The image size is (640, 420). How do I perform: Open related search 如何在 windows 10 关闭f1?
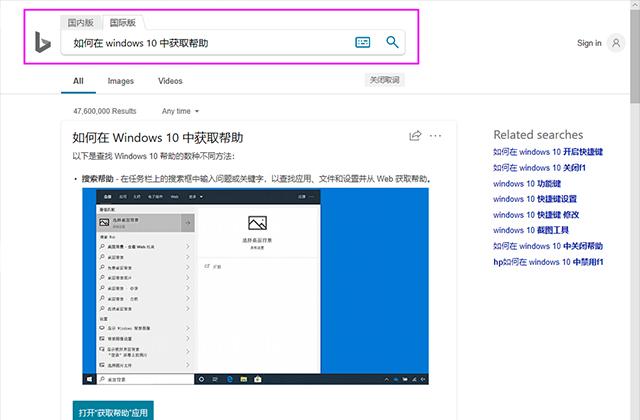pos(539,168)
